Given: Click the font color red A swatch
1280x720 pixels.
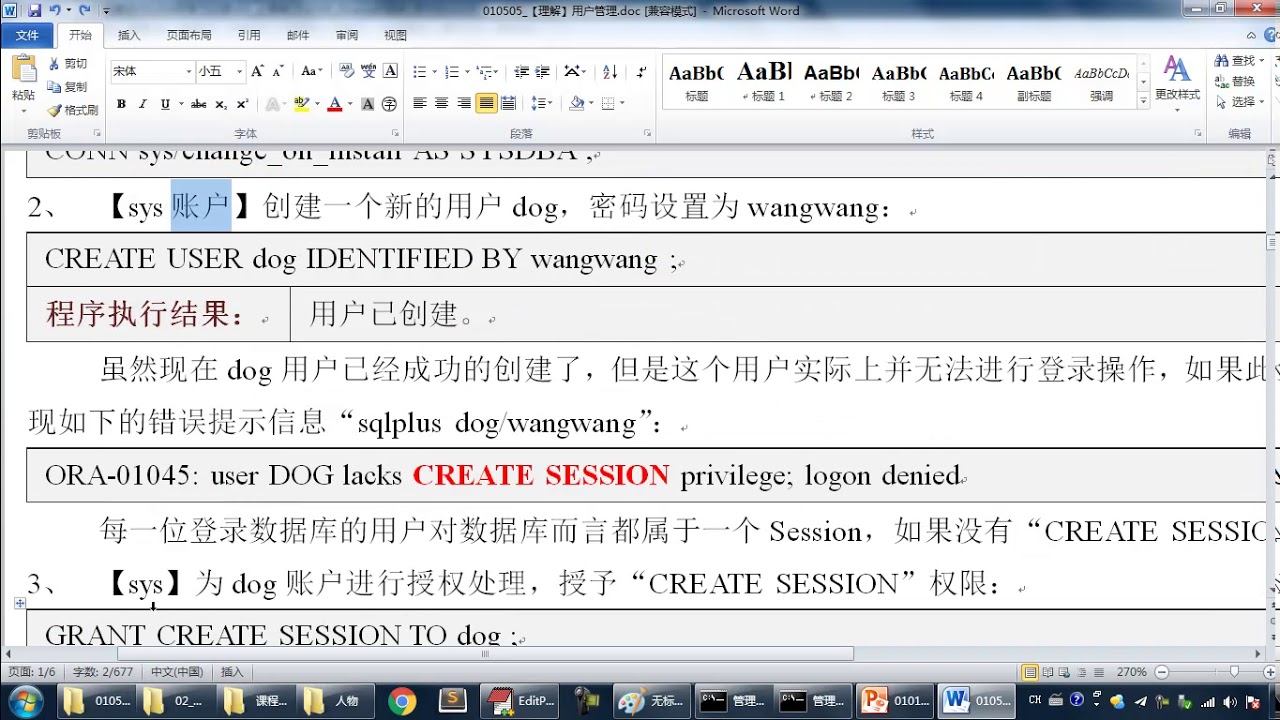Looking at the screenshot, I should coord(334,104).
